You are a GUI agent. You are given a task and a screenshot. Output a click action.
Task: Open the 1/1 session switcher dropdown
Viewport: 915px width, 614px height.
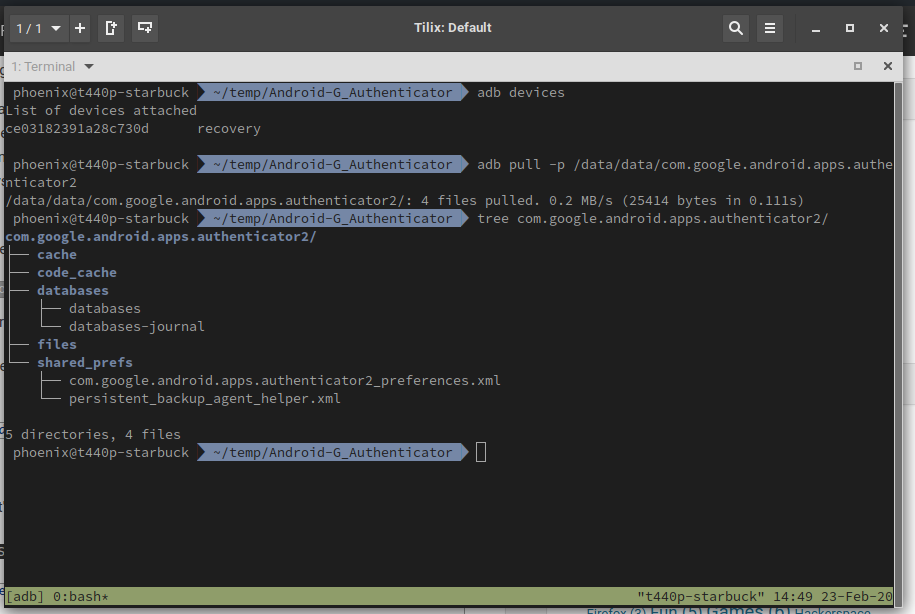[38, 28]
